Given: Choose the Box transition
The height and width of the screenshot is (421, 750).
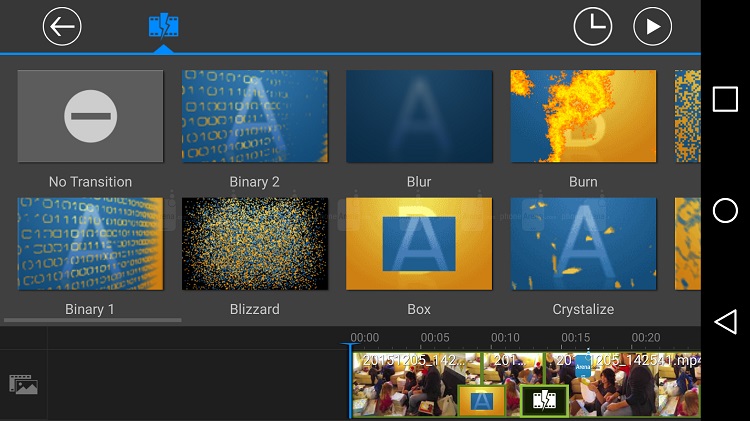Looking at the screenshot, I should click(419, 244).
